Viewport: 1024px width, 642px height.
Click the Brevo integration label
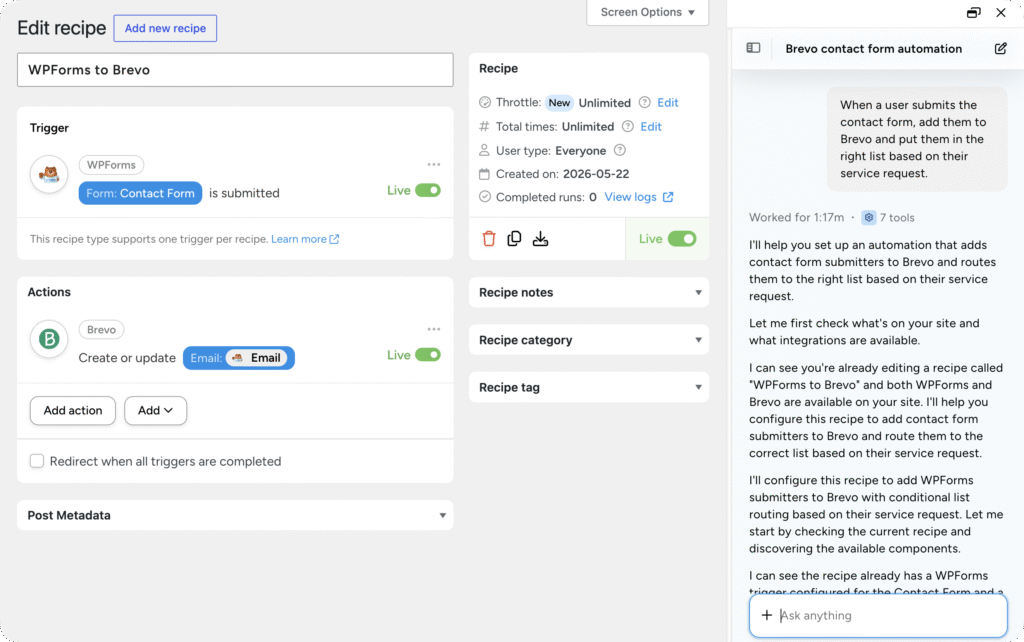tap(101, 329)
